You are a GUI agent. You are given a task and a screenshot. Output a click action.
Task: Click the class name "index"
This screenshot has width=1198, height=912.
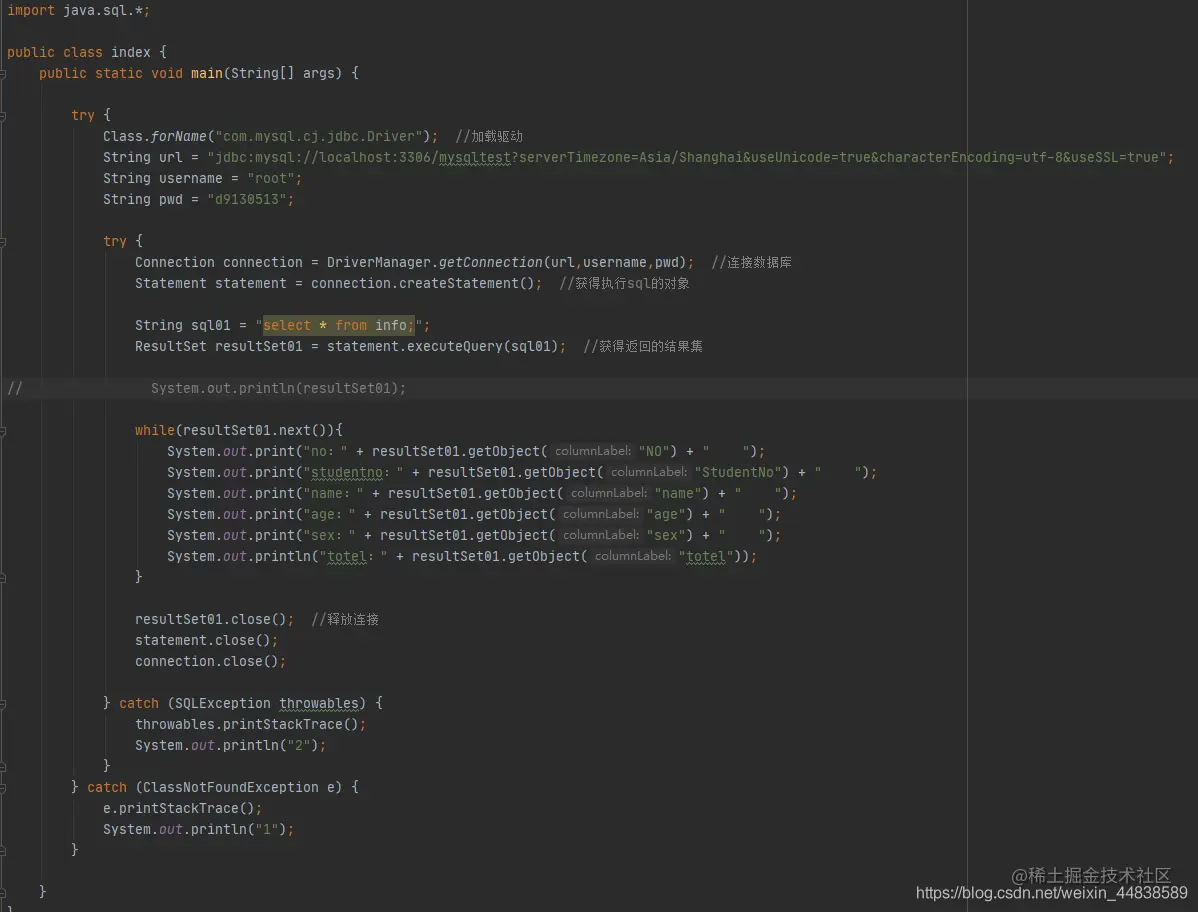point(131,53)
